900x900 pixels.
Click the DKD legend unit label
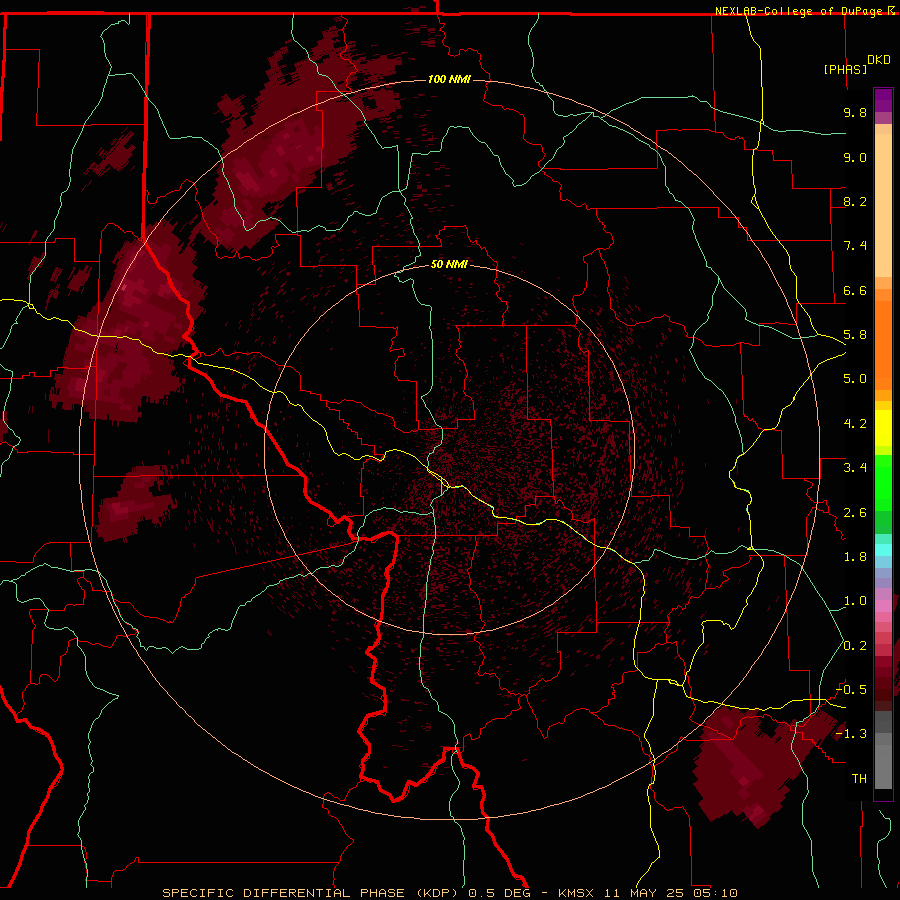pyautogui.click(x=879, y=60)
